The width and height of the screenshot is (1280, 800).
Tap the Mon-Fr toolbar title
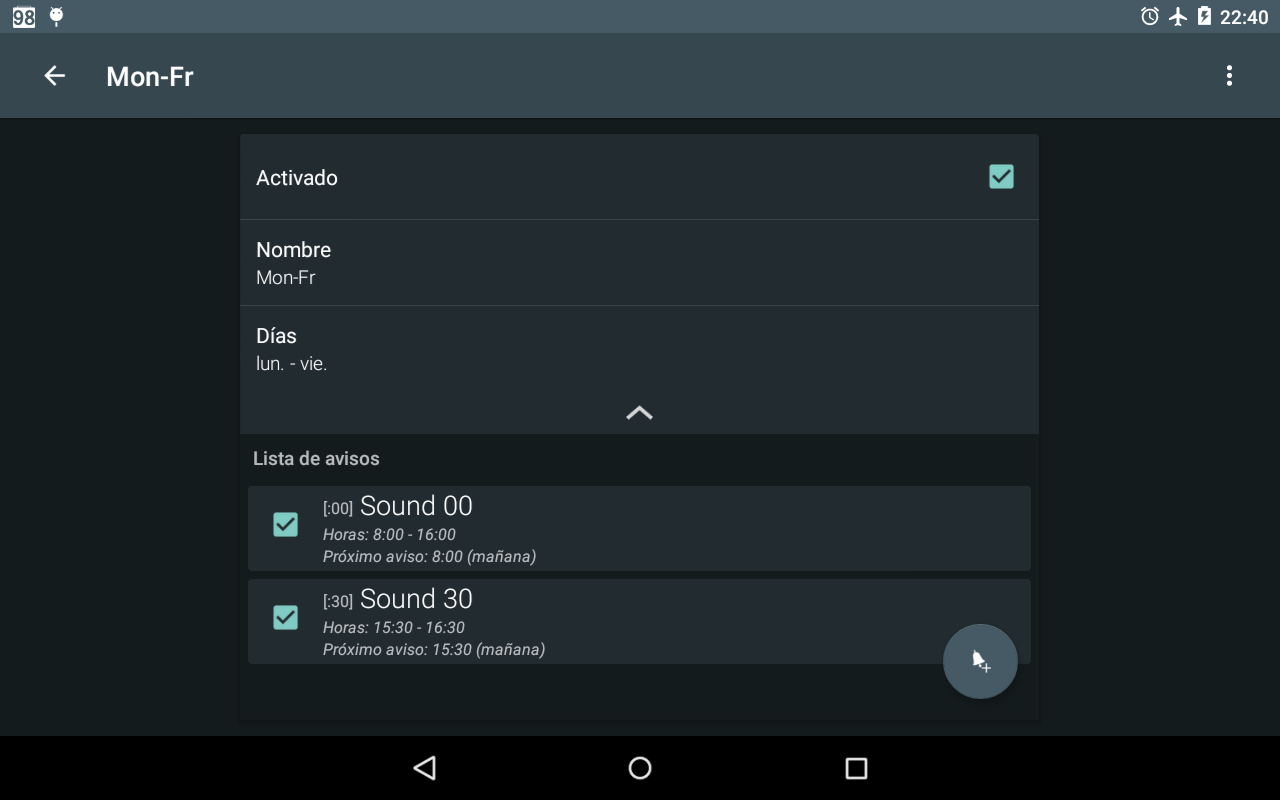150,77
